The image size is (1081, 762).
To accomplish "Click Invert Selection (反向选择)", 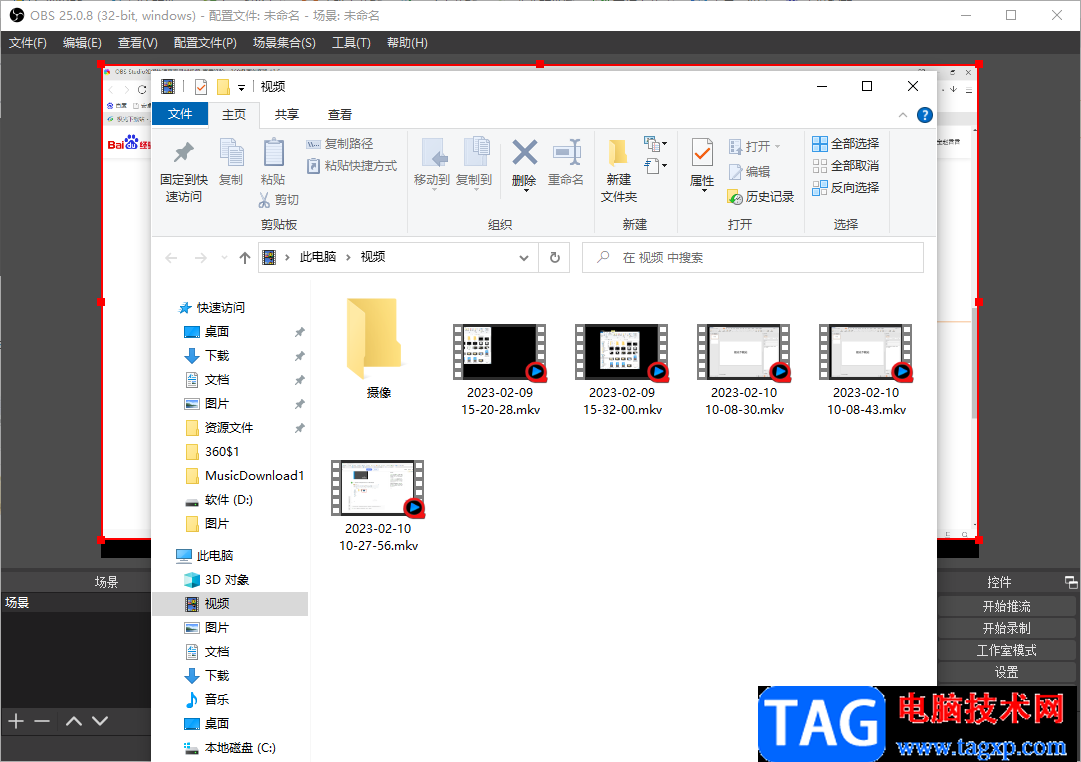I will click(x=845, y=188).
